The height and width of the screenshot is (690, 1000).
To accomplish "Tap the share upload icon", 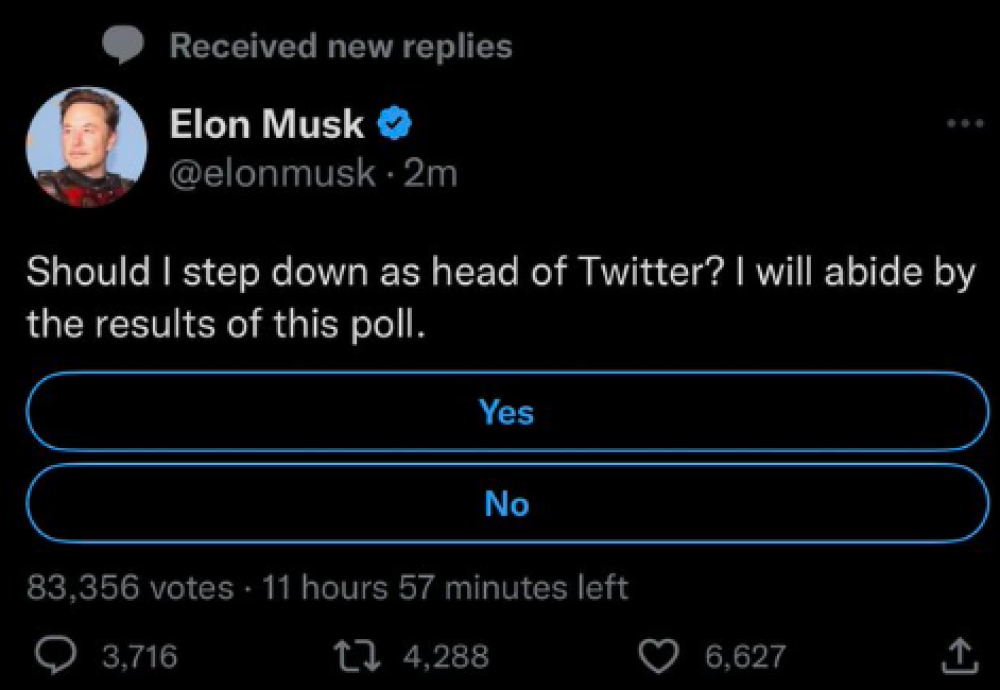I will coord(960,656).
